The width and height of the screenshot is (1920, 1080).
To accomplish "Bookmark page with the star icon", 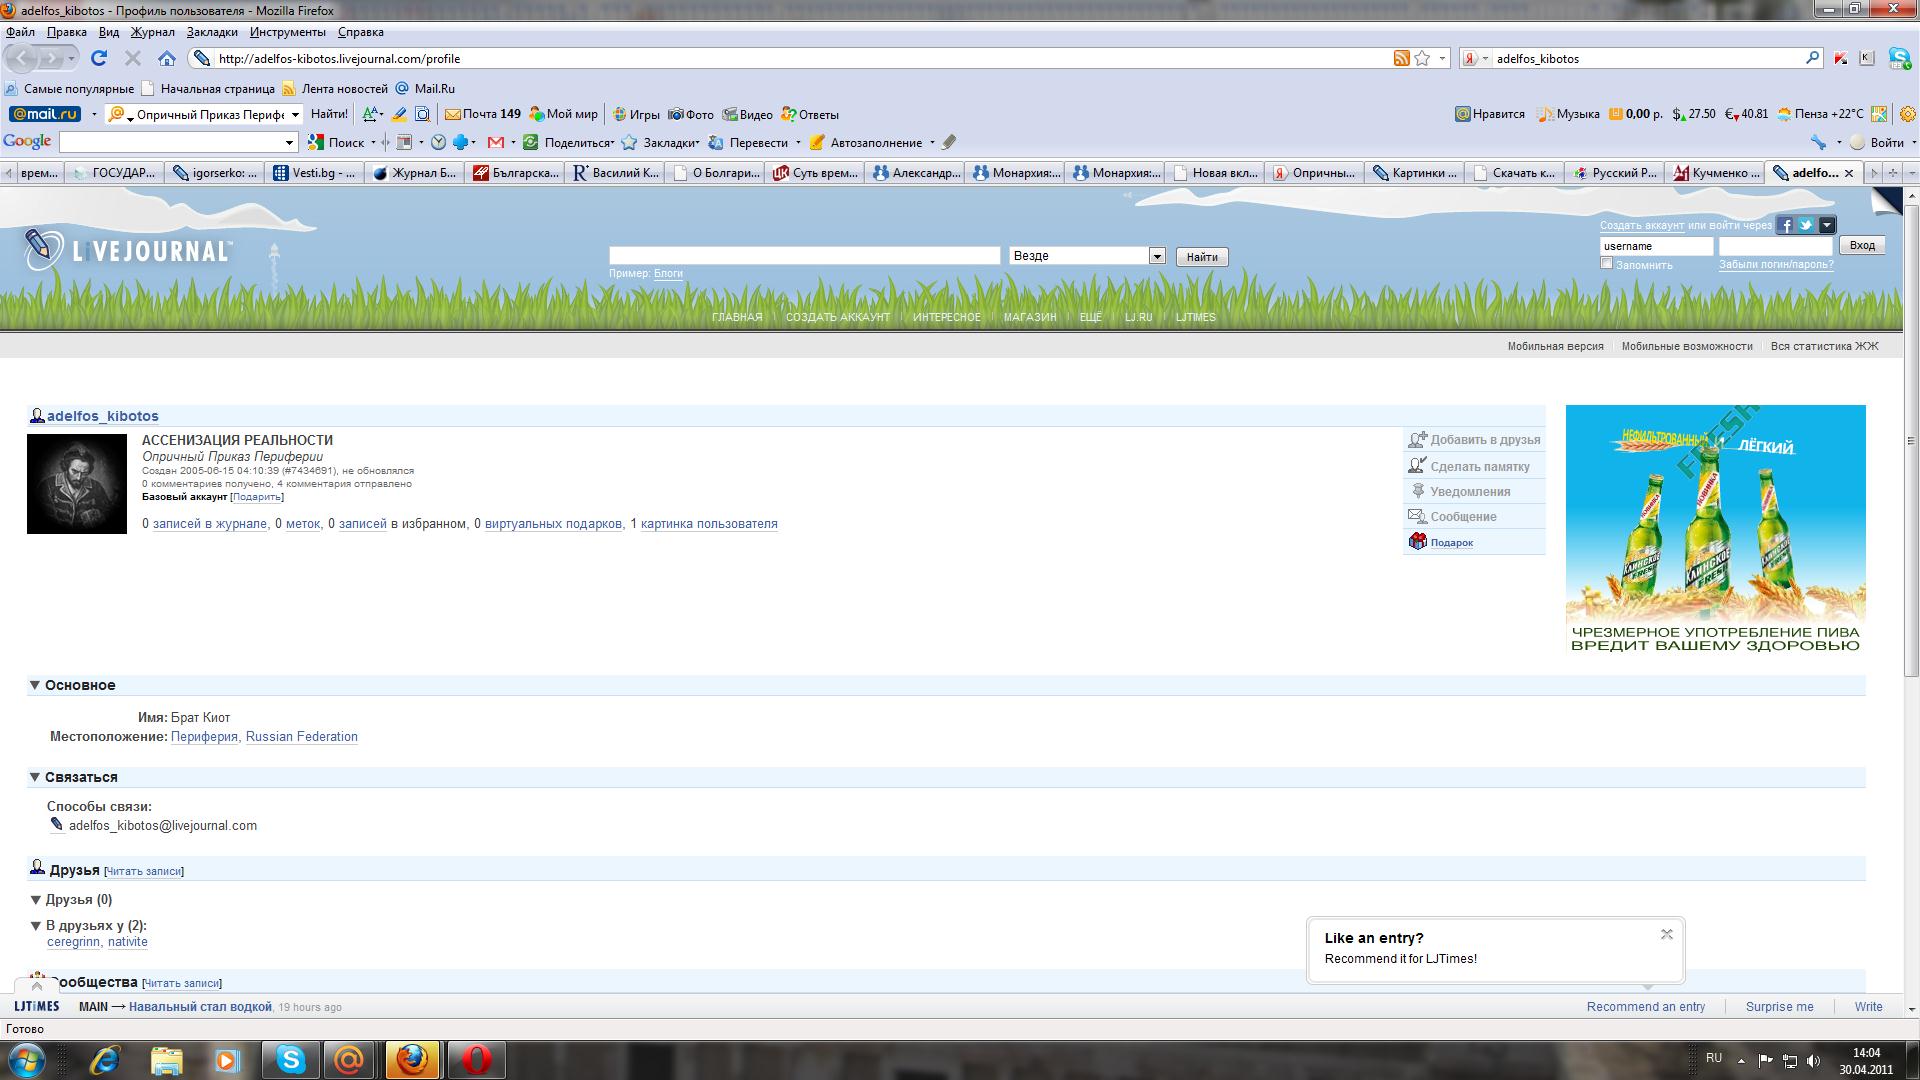I will pyautogui.click(x=1422, y=59).
